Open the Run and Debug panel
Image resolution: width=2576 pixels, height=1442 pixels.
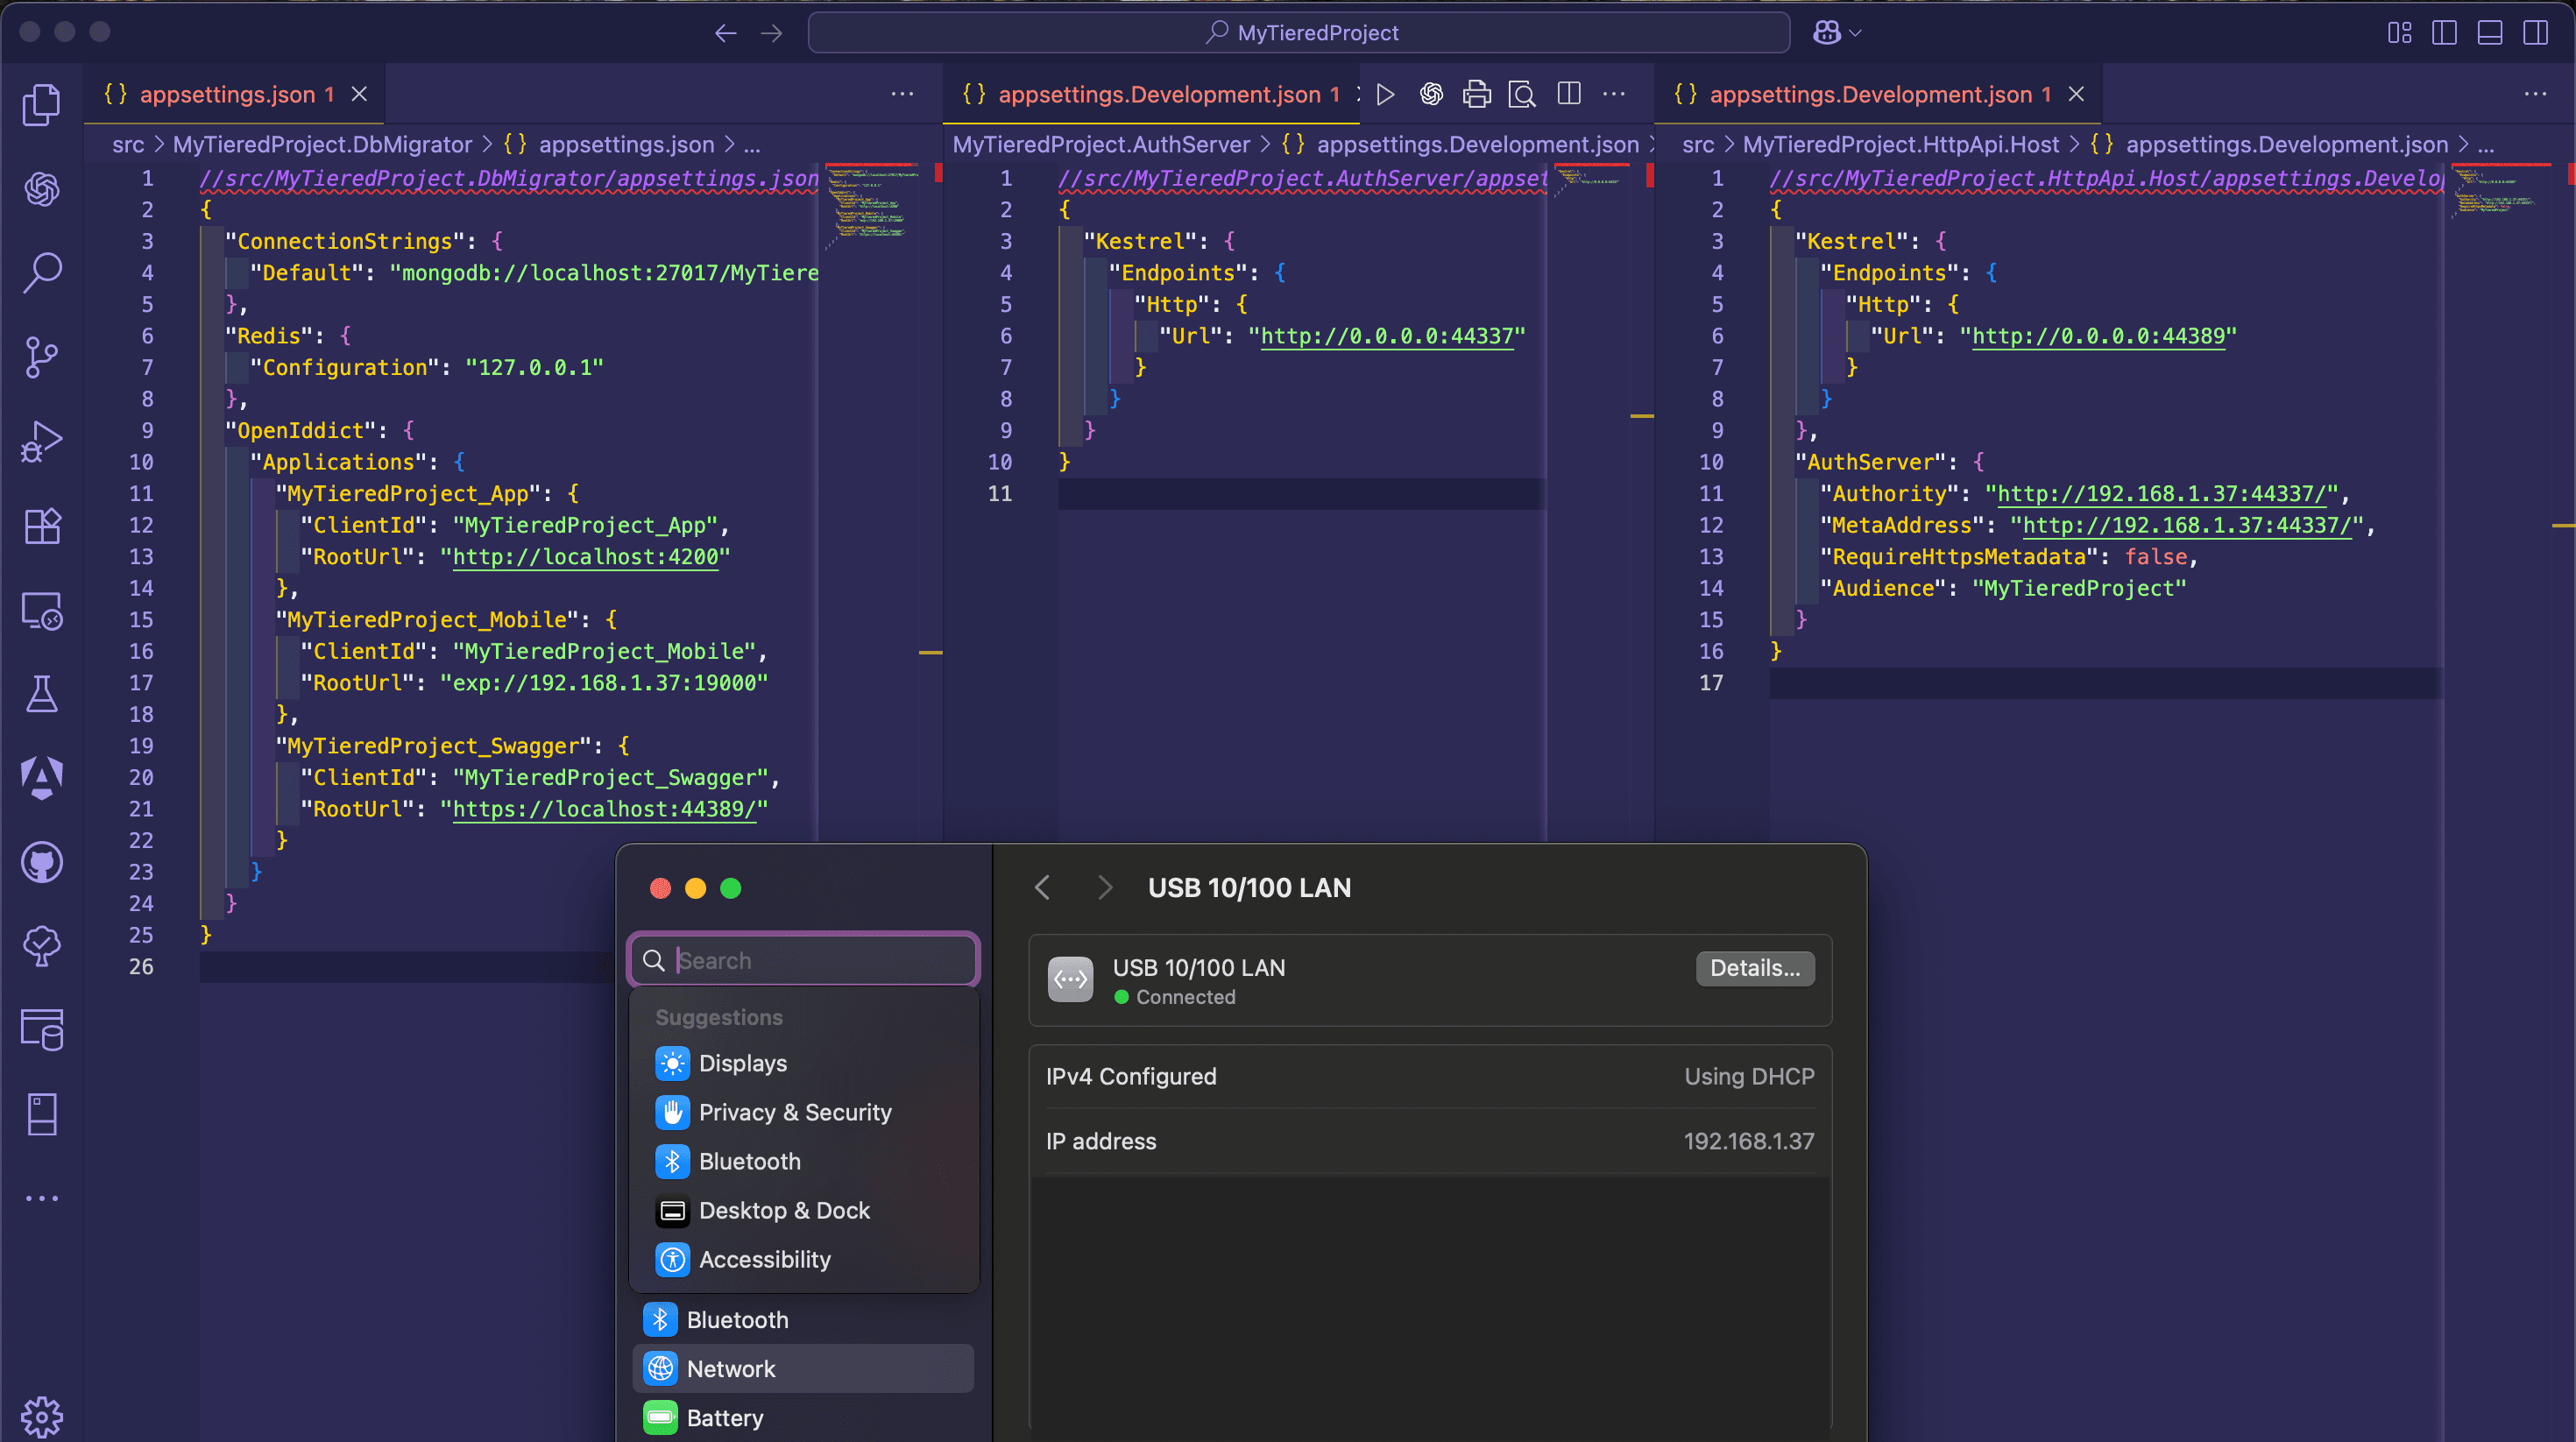coord(42,440)
